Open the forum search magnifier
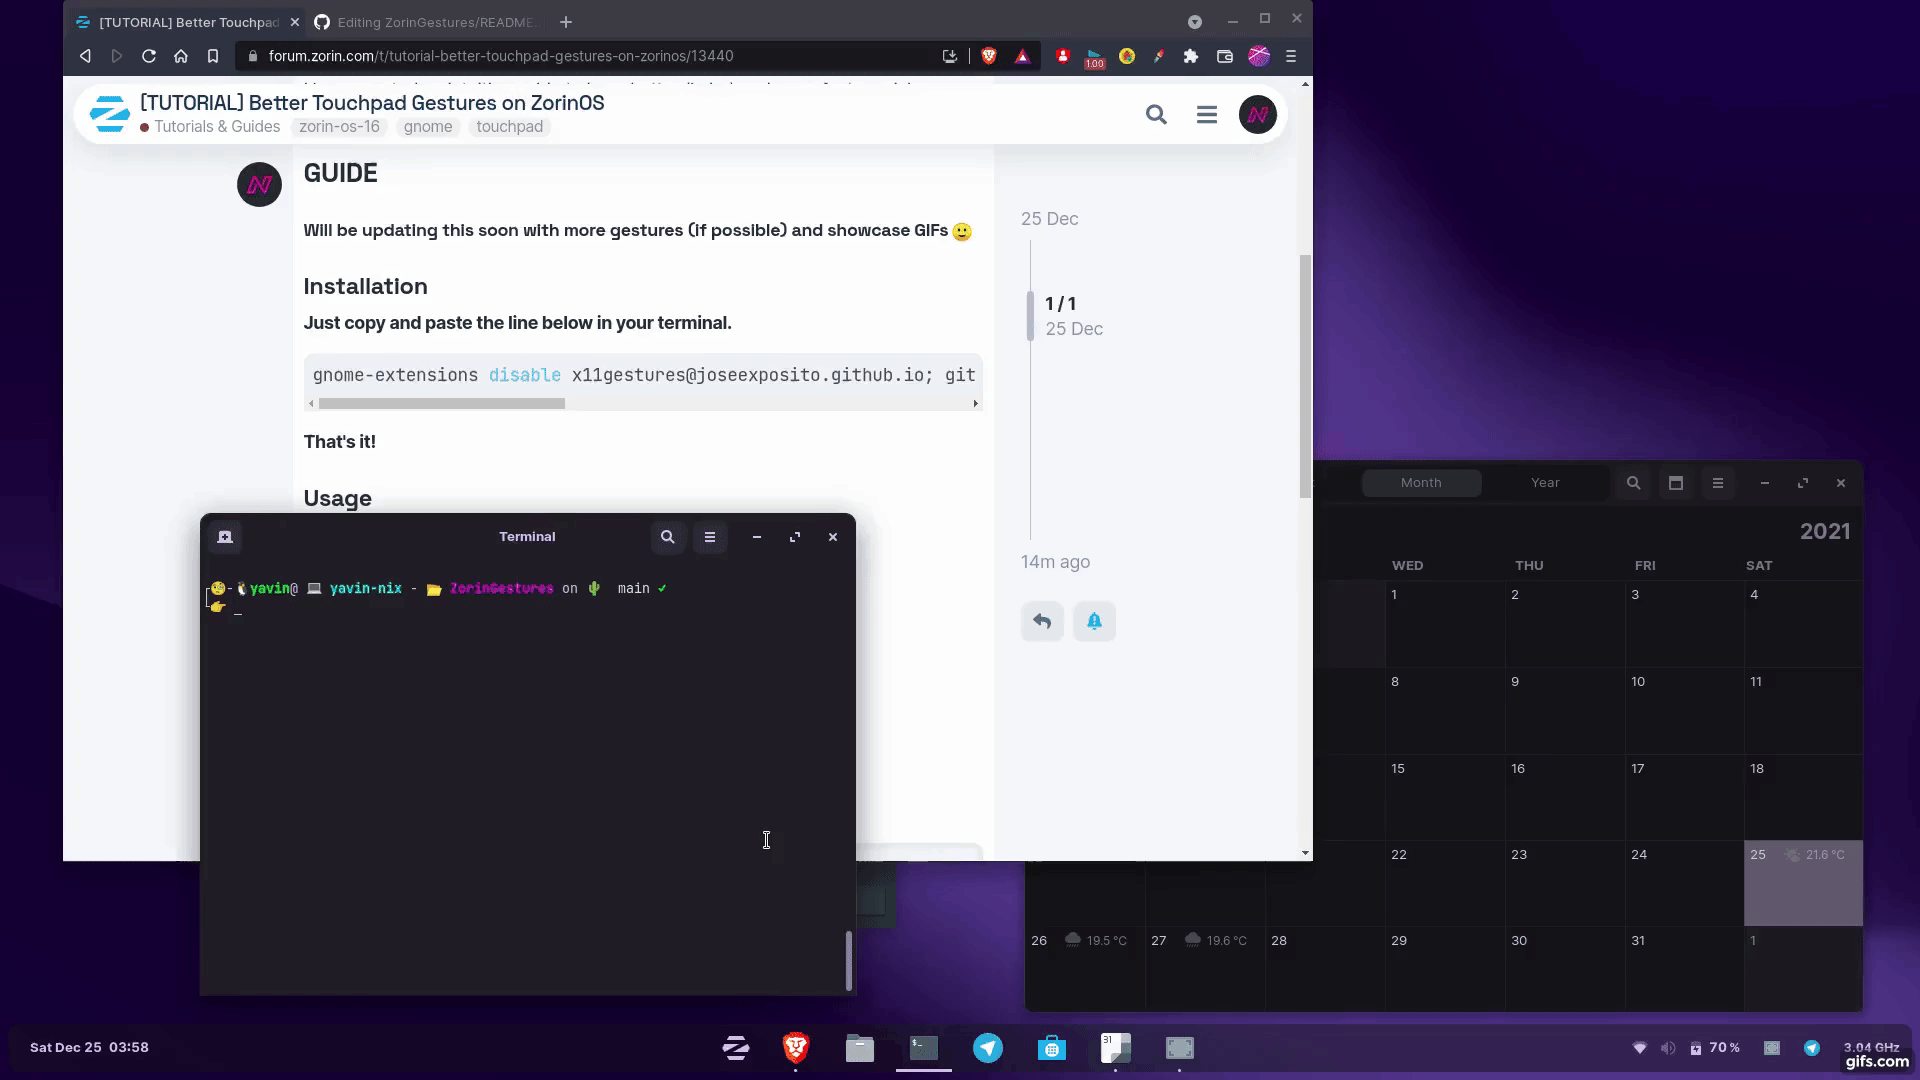This screenshot has height=1080, width=1920. pos(1156,115)
